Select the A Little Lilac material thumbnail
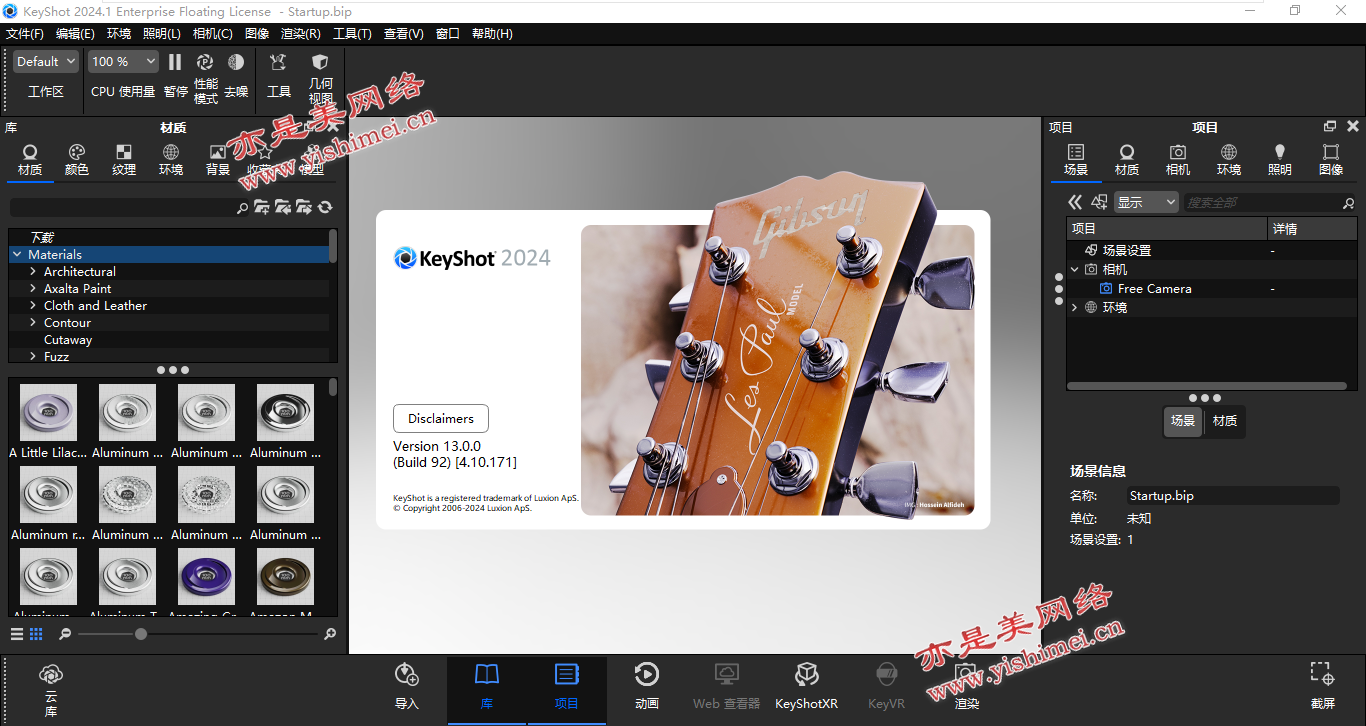This screenshot has width=1366, height=726. pyautogui.click(x=48, y=413)
